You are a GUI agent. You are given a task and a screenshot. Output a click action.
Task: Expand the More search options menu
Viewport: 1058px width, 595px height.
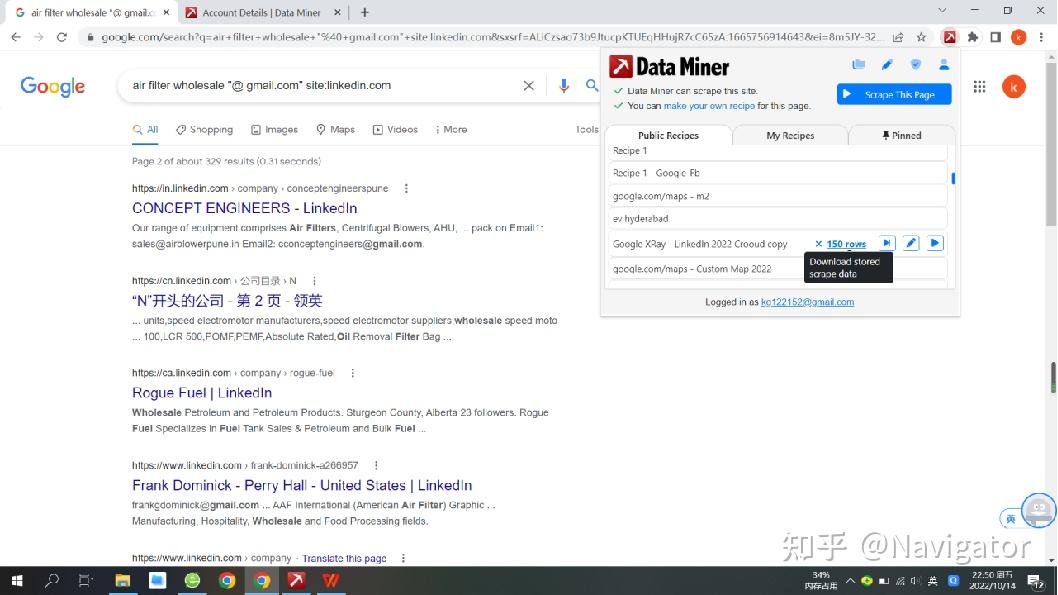tap(451, 130)
